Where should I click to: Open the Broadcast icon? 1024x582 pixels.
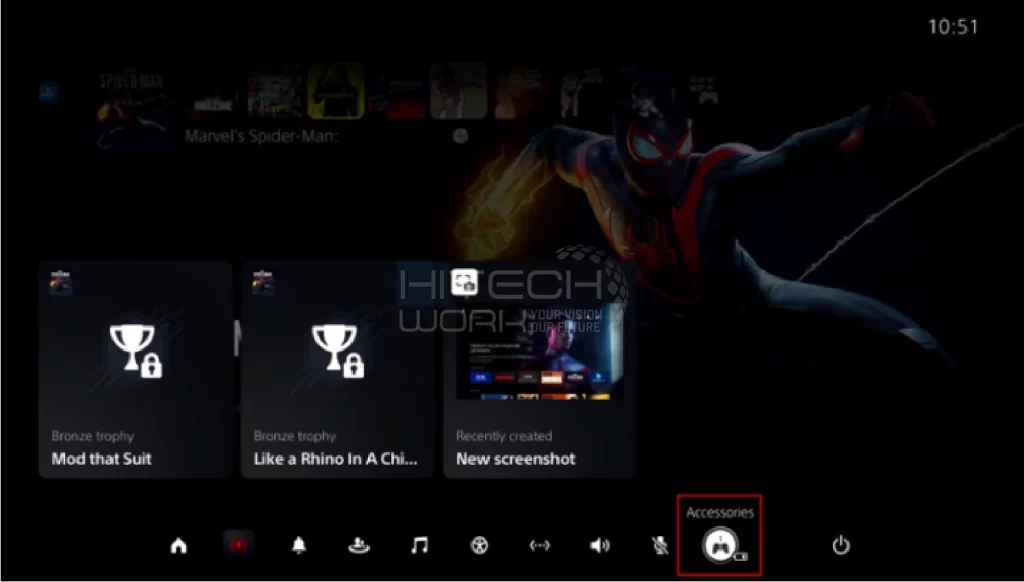click(x=539, y=545)
